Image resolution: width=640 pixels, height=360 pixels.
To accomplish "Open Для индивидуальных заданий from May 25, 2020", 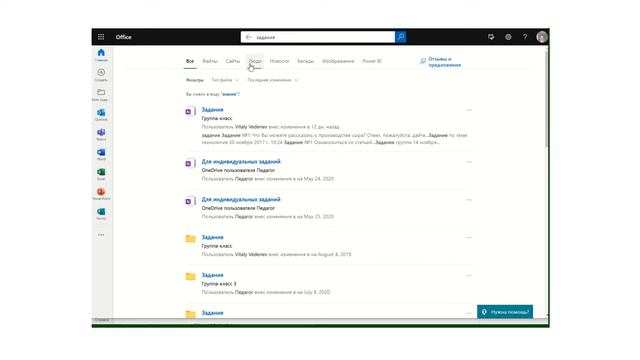I will tap(241, 199).
